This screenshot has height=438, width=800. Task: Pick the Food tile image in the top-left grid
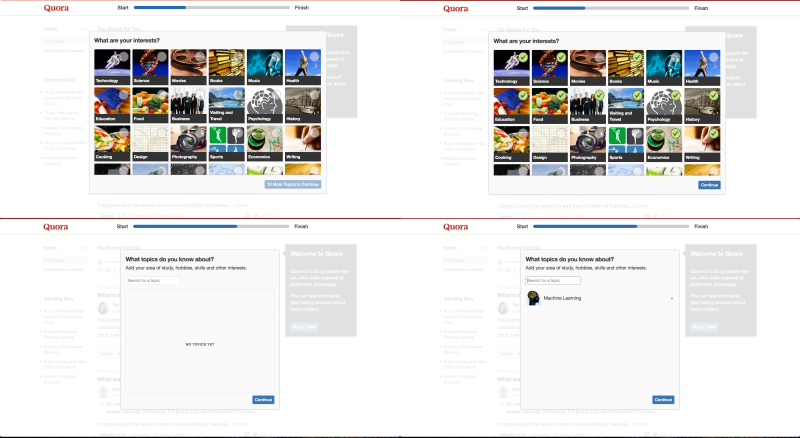(151, 105)
